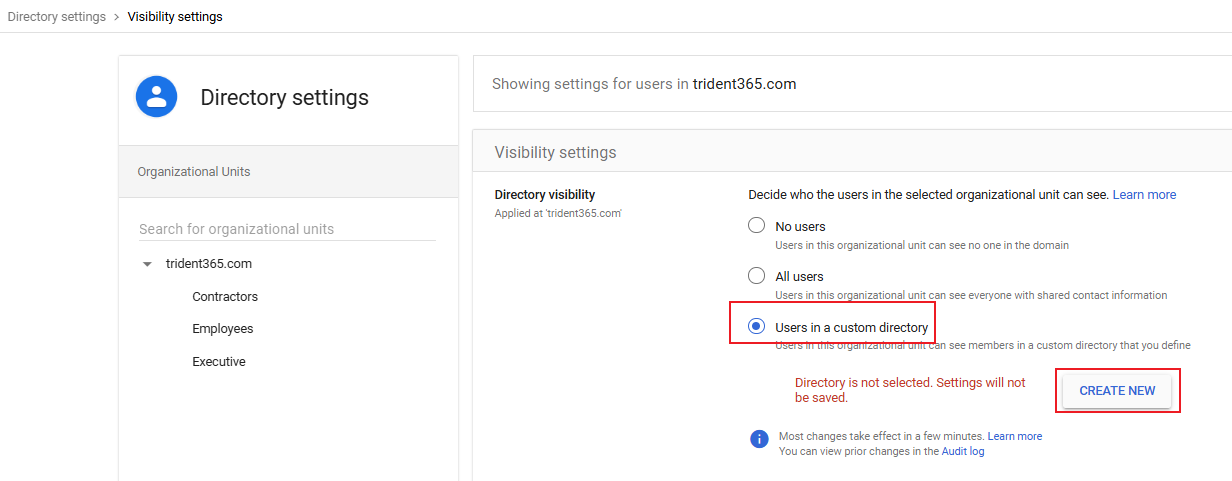Open the Contractors organizational unit

coord(225,297)
